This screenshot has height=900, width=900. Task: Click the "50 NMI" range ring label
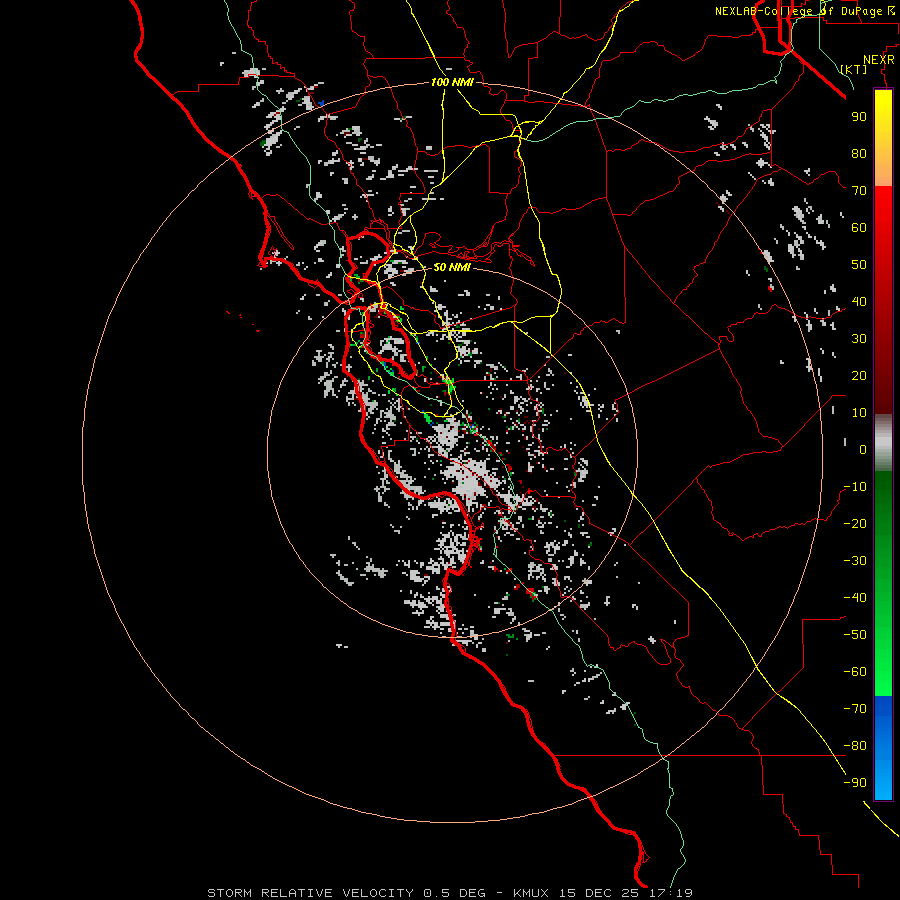point(452,267)
